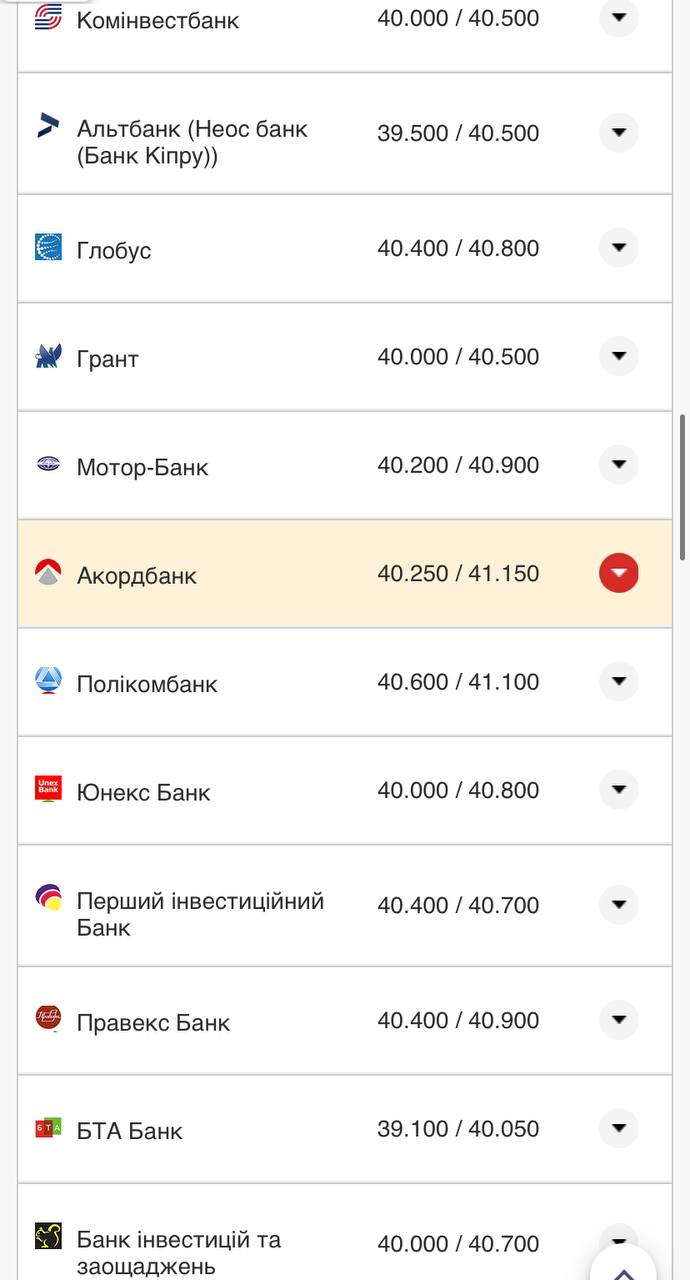Open the Полікомбанк name link
This screenshot has width=690, height=1280.
(x=147, y=684)
